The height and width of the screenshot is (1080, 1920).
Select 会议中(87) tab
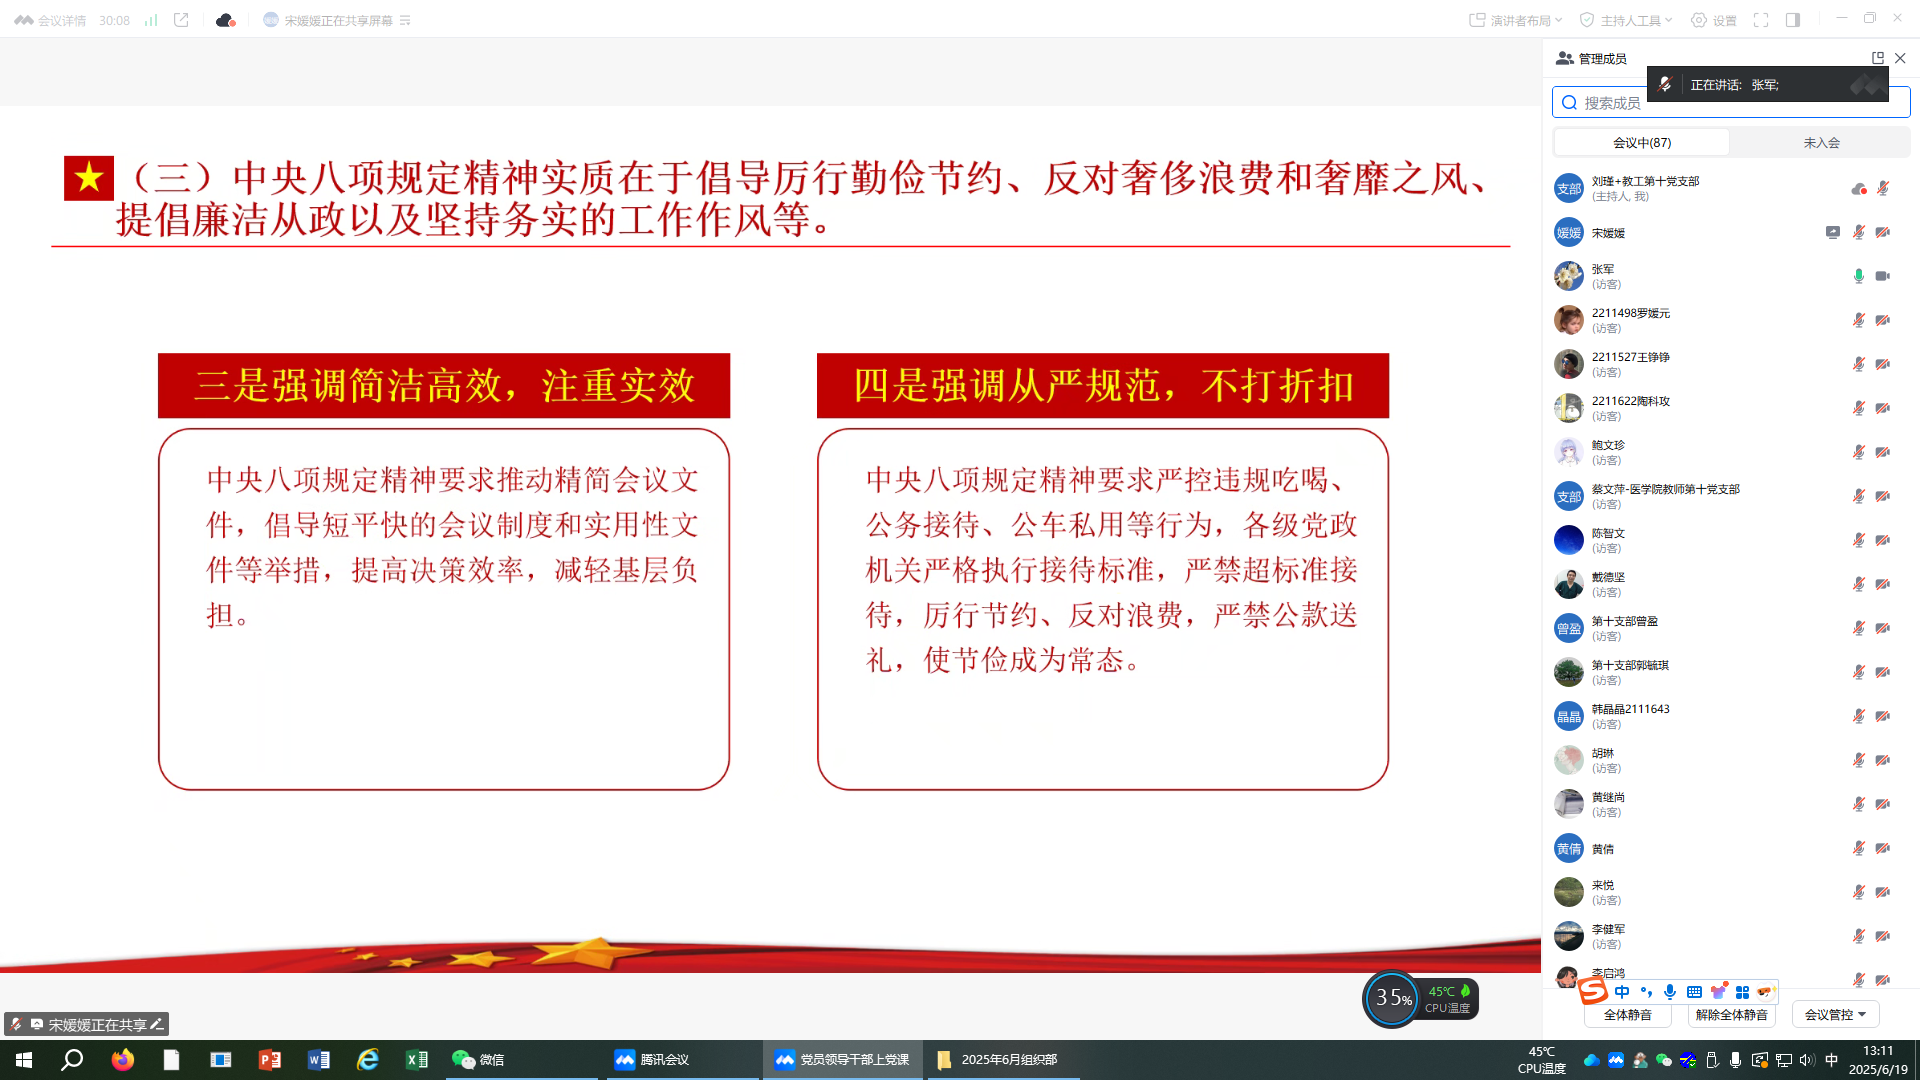(x=1642, y=143)
